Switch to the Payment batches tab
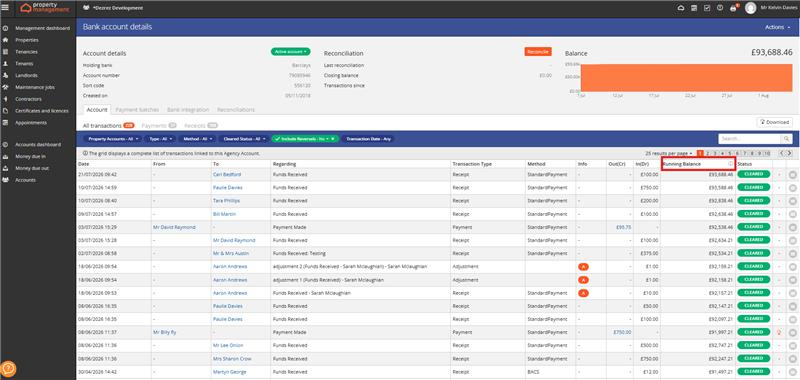The height and width of the screenshot is (380, 800). click(137, 110)
